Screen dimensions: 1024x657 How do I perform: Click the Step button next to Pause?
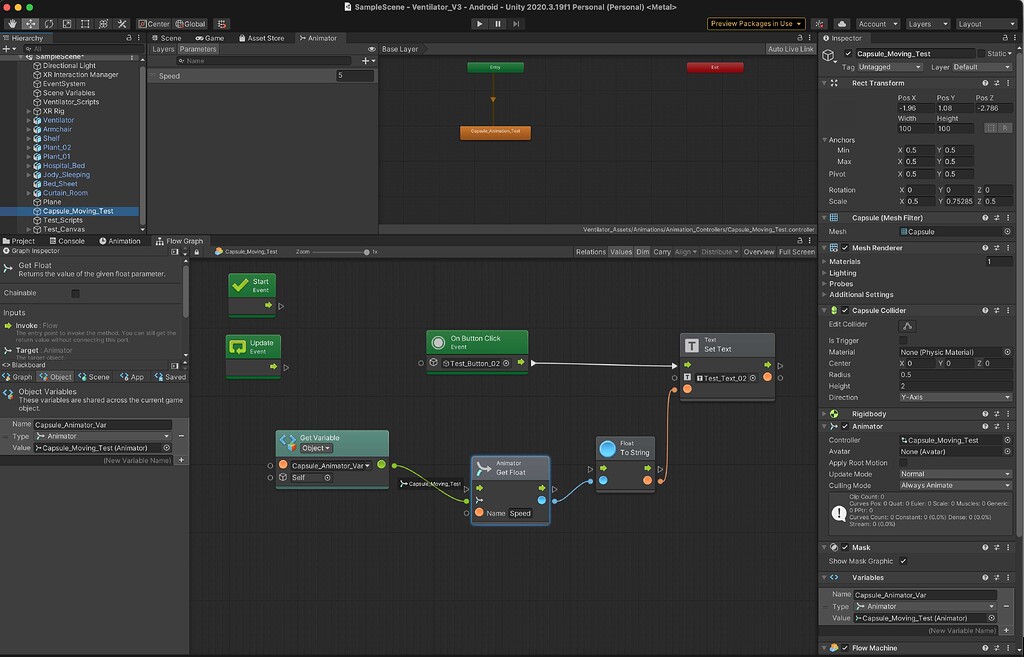pos(515,23)
